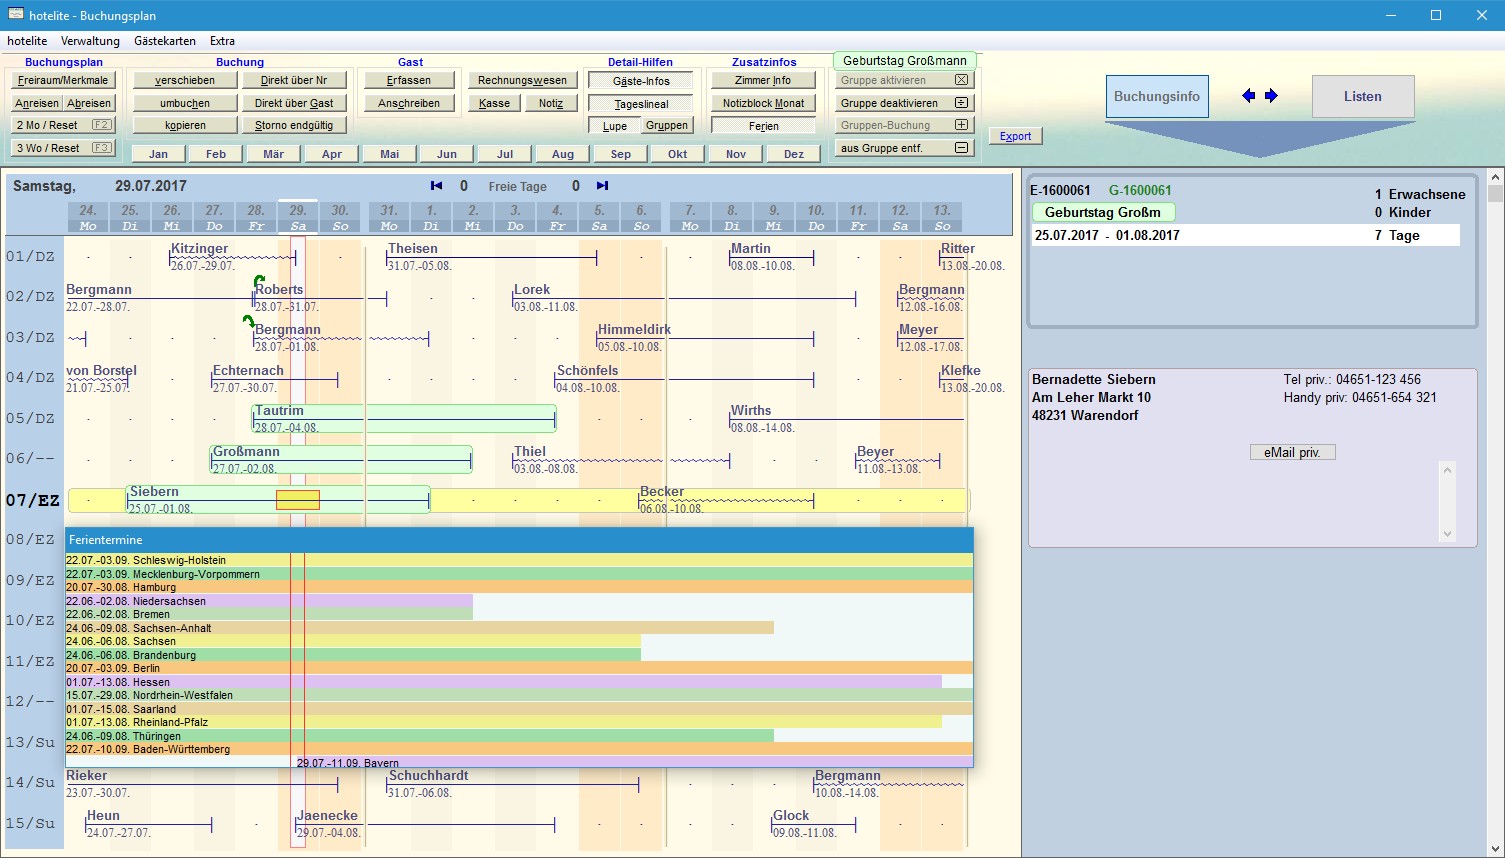Open the Extra menu
This screenshot has width=1505, height=858.
222,41
